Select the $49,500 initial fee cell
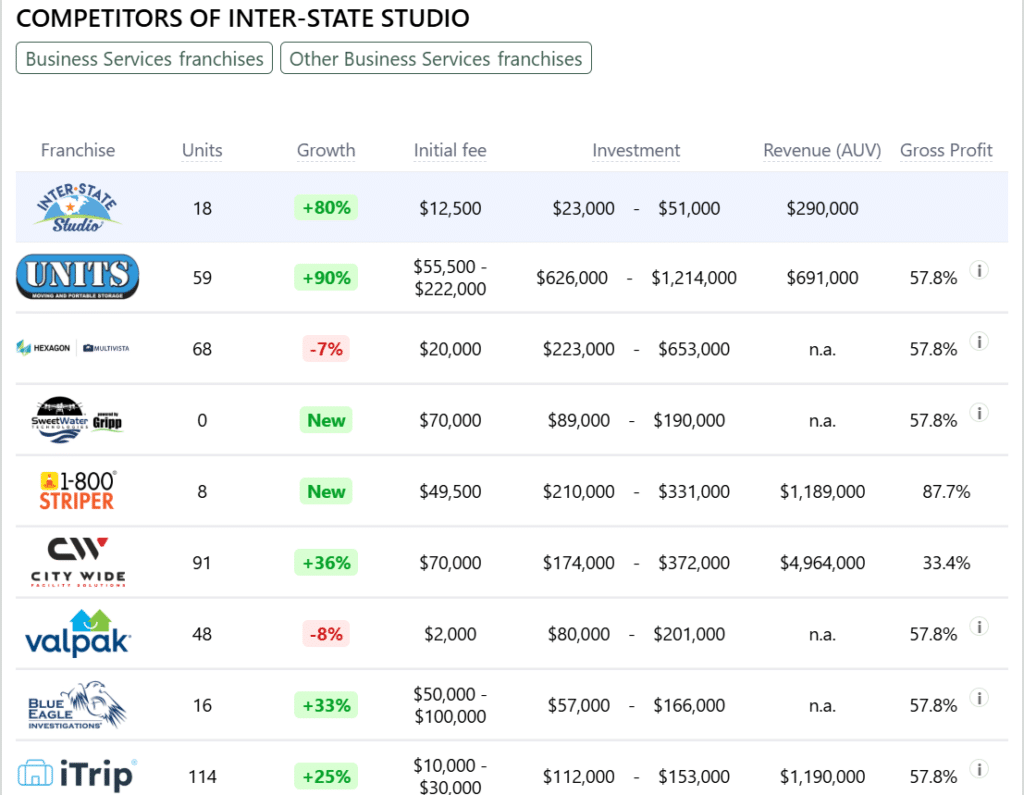This screenshot has width=1024, height=795. tap(450, 491)
